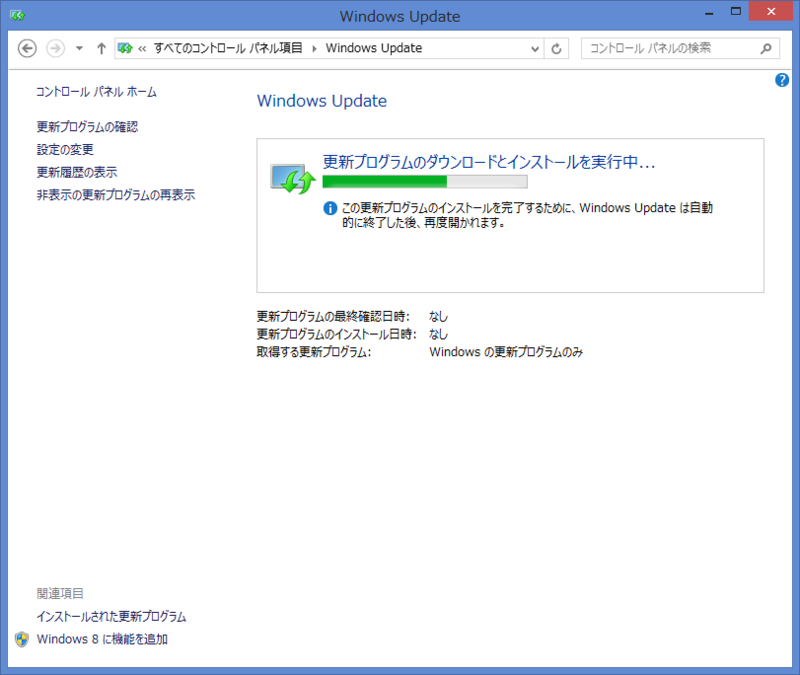This screenshot has height=675, width=800.
Task: Click Windows 8 に機能を追加 link
Action: pos(102,639)
